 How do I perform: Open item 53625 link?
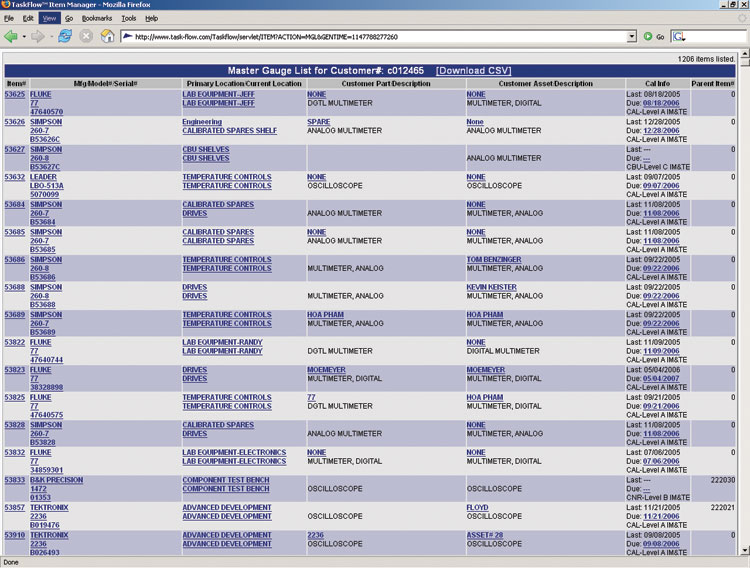[x=14, y=94]
